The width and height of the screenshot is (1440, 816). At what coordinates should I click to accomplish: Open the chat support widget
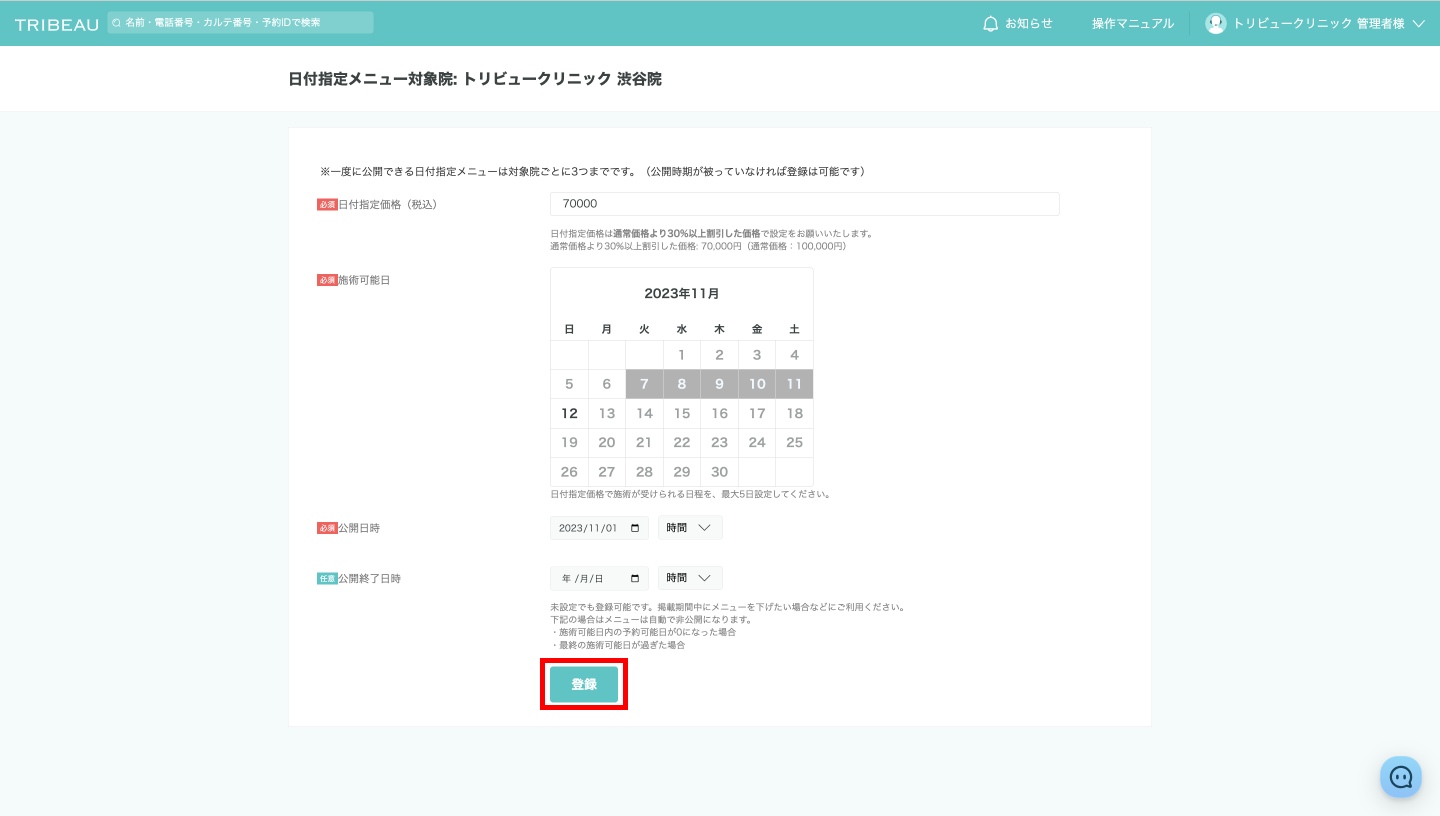1401,777
